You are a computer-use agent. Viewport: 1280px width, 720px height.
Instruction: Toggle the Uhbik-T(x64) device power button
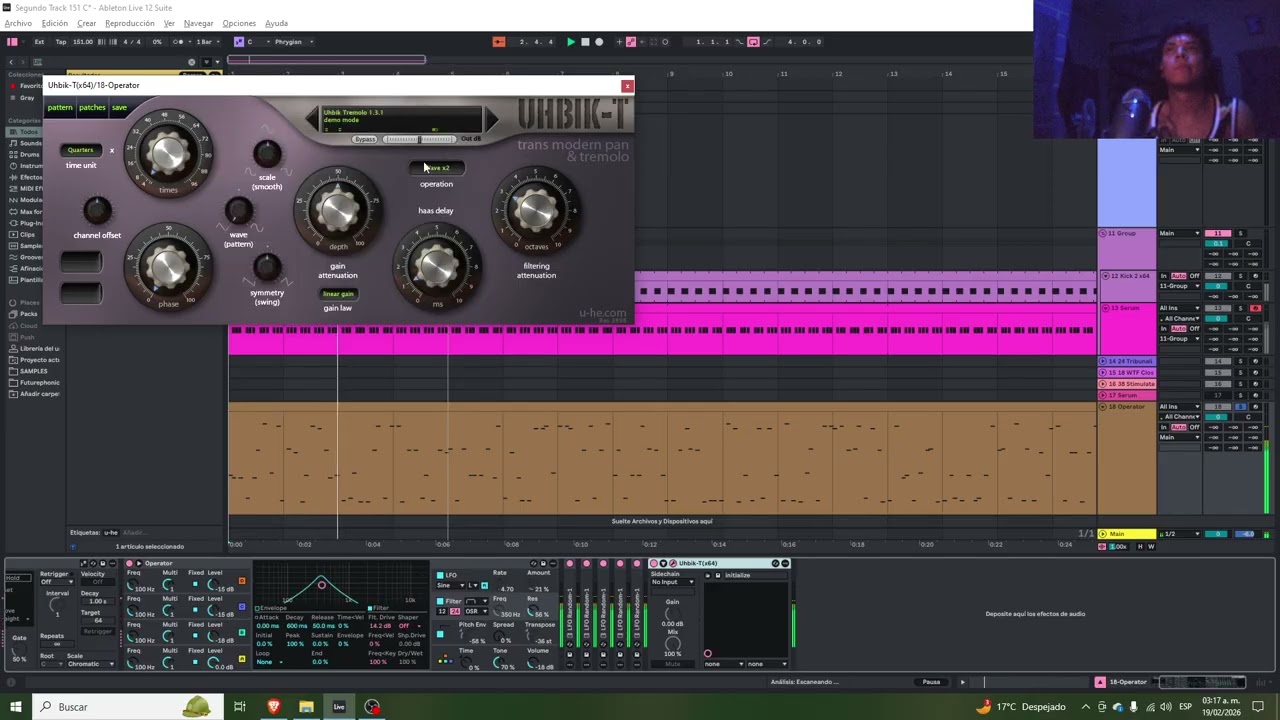[x=654, y=564]
